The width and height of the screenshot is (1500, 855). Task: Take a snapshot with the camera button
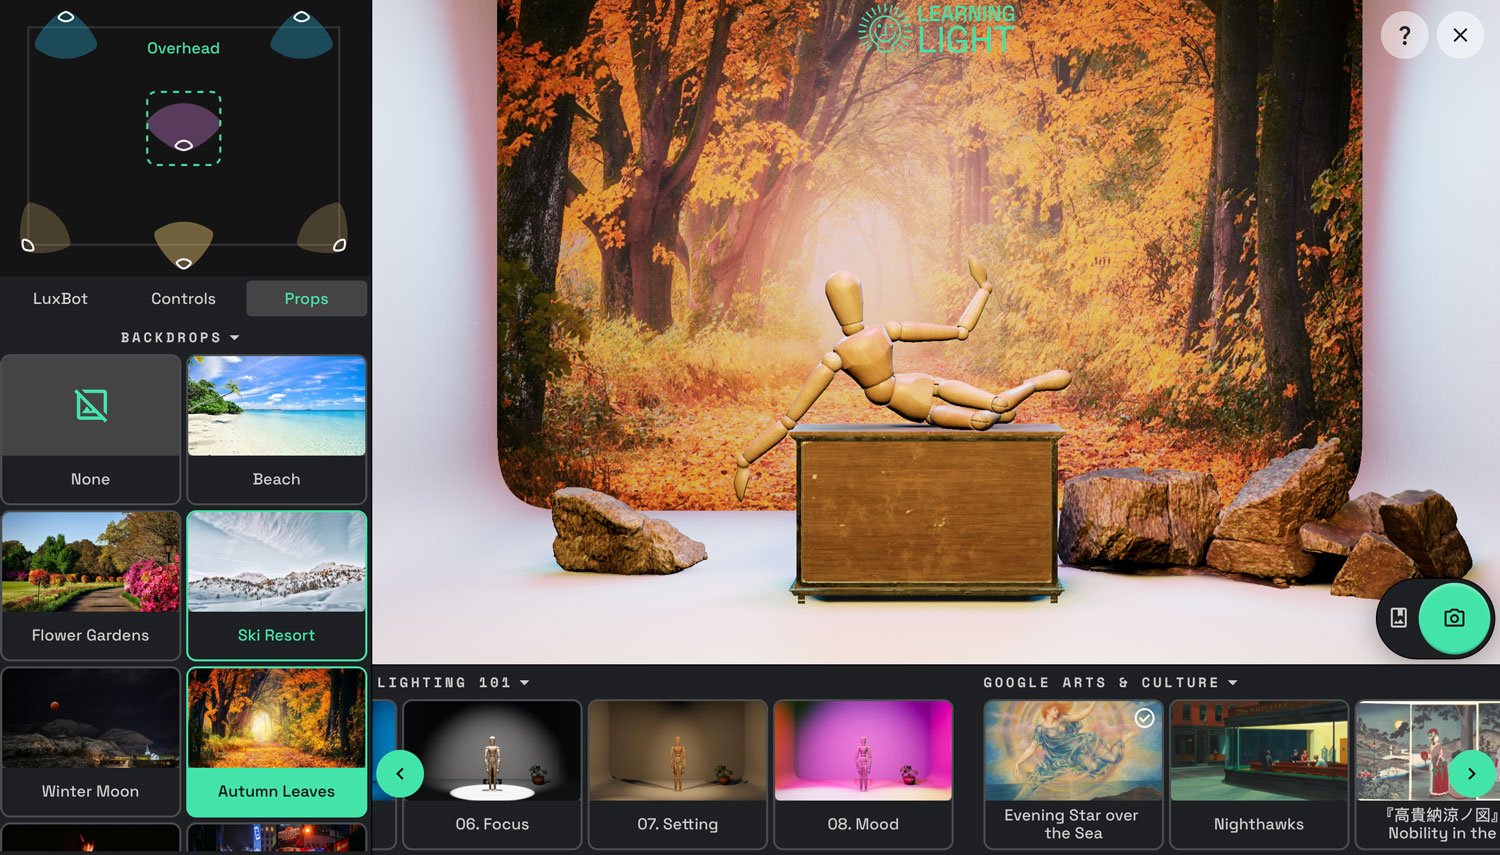pos(1454,618)
